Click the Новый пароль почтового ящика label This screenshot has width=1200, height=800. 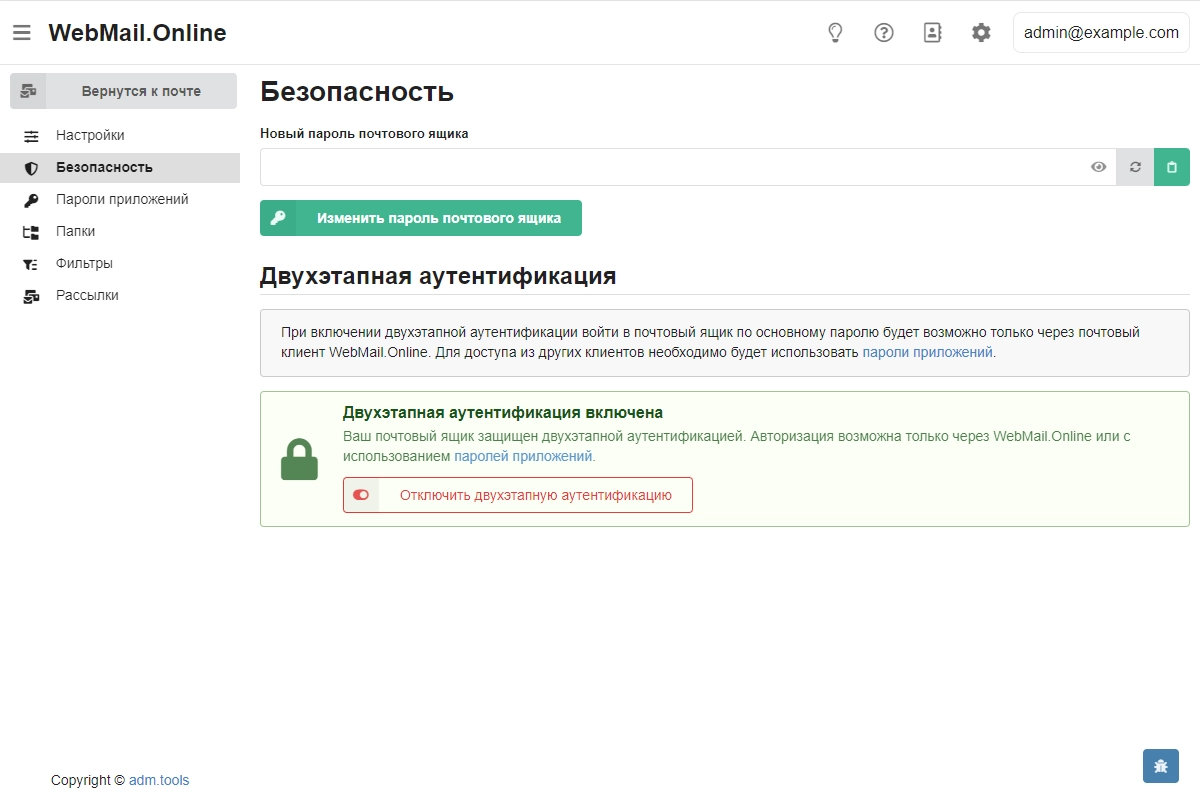[x=364, y=133]
